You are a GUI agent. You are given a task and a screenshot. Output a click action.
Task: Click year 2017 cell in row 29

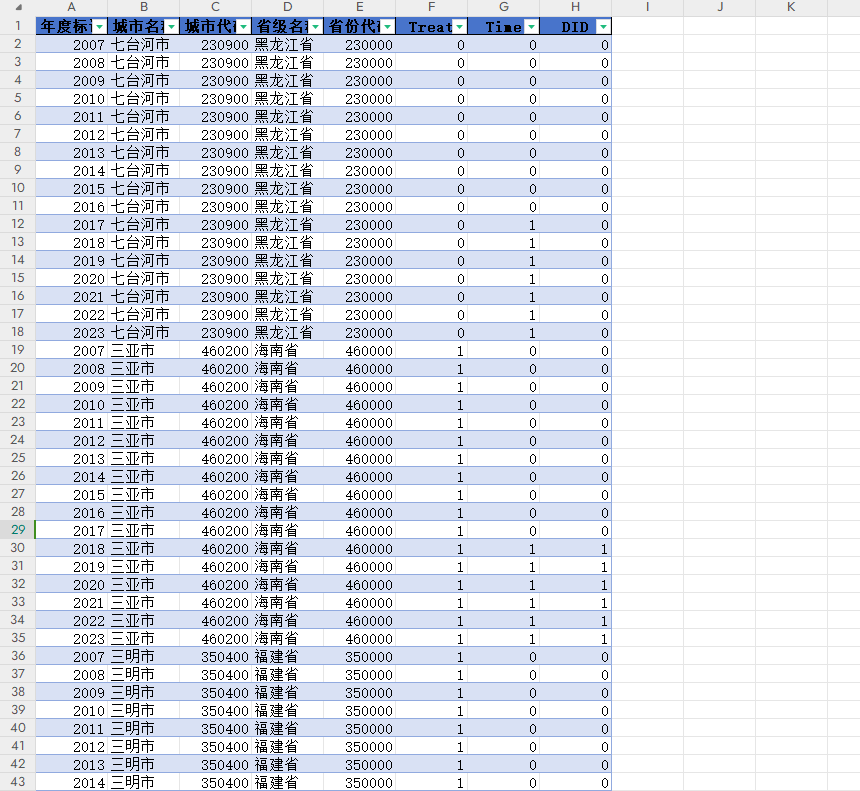72,530
